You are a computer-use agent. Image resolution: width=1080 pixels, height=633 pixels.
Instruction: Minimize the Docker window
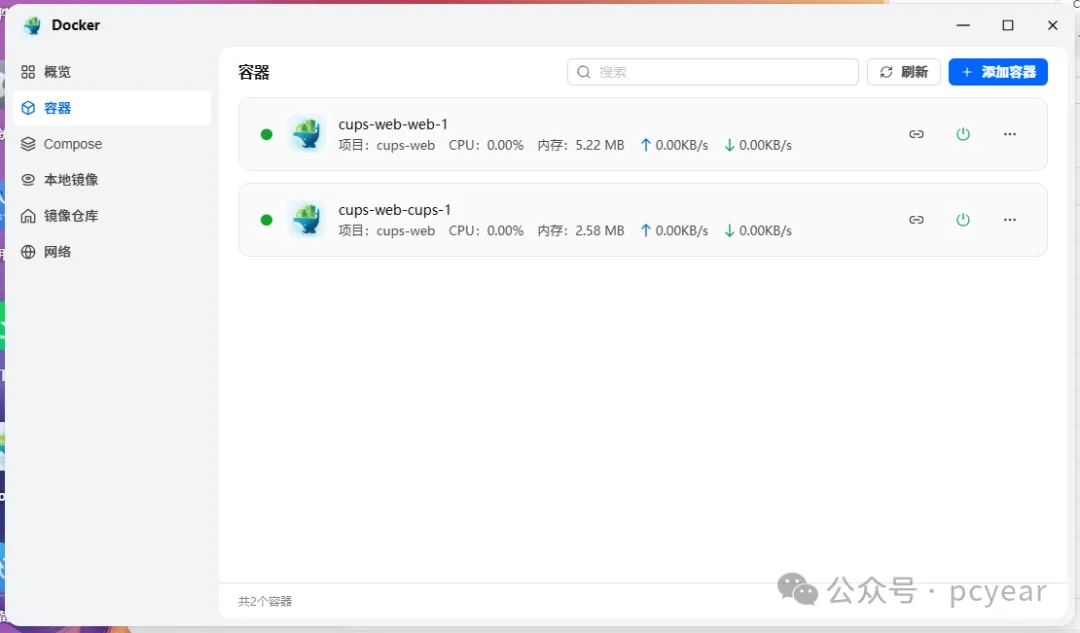[963, 25]
